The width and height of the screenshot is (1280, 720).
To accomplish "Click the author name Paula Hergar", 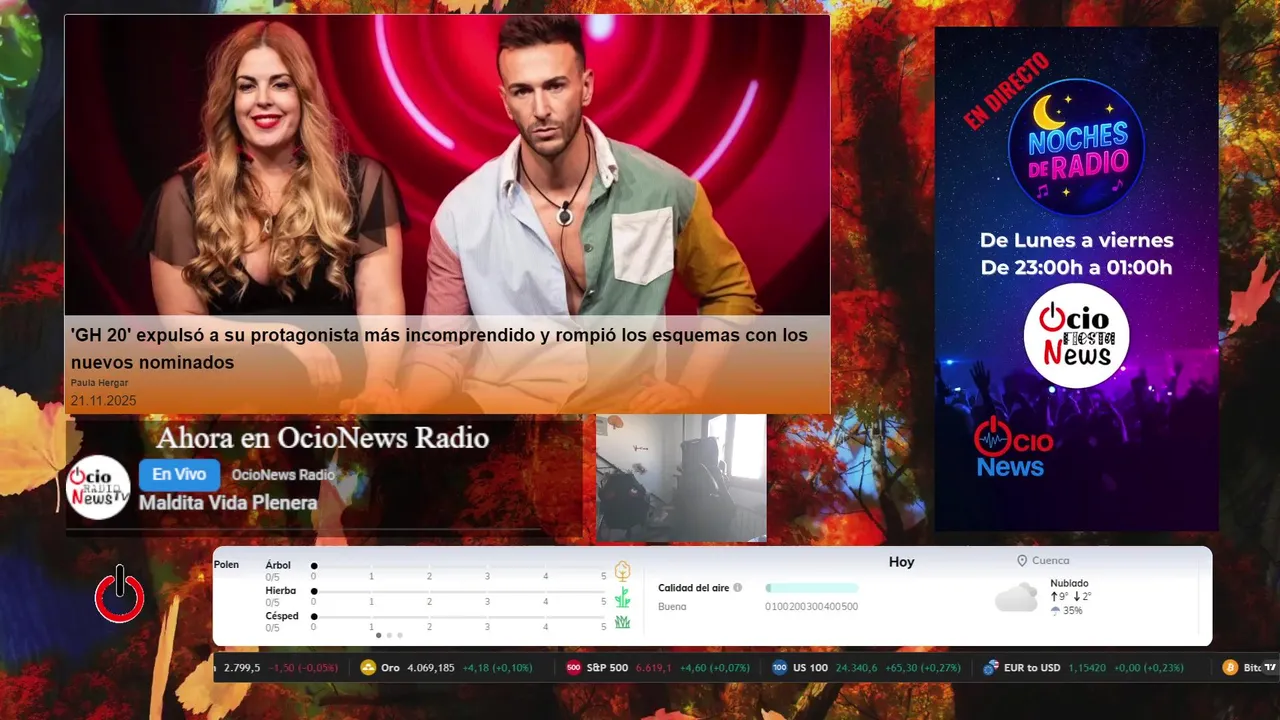I will click(x=99, y=383).
